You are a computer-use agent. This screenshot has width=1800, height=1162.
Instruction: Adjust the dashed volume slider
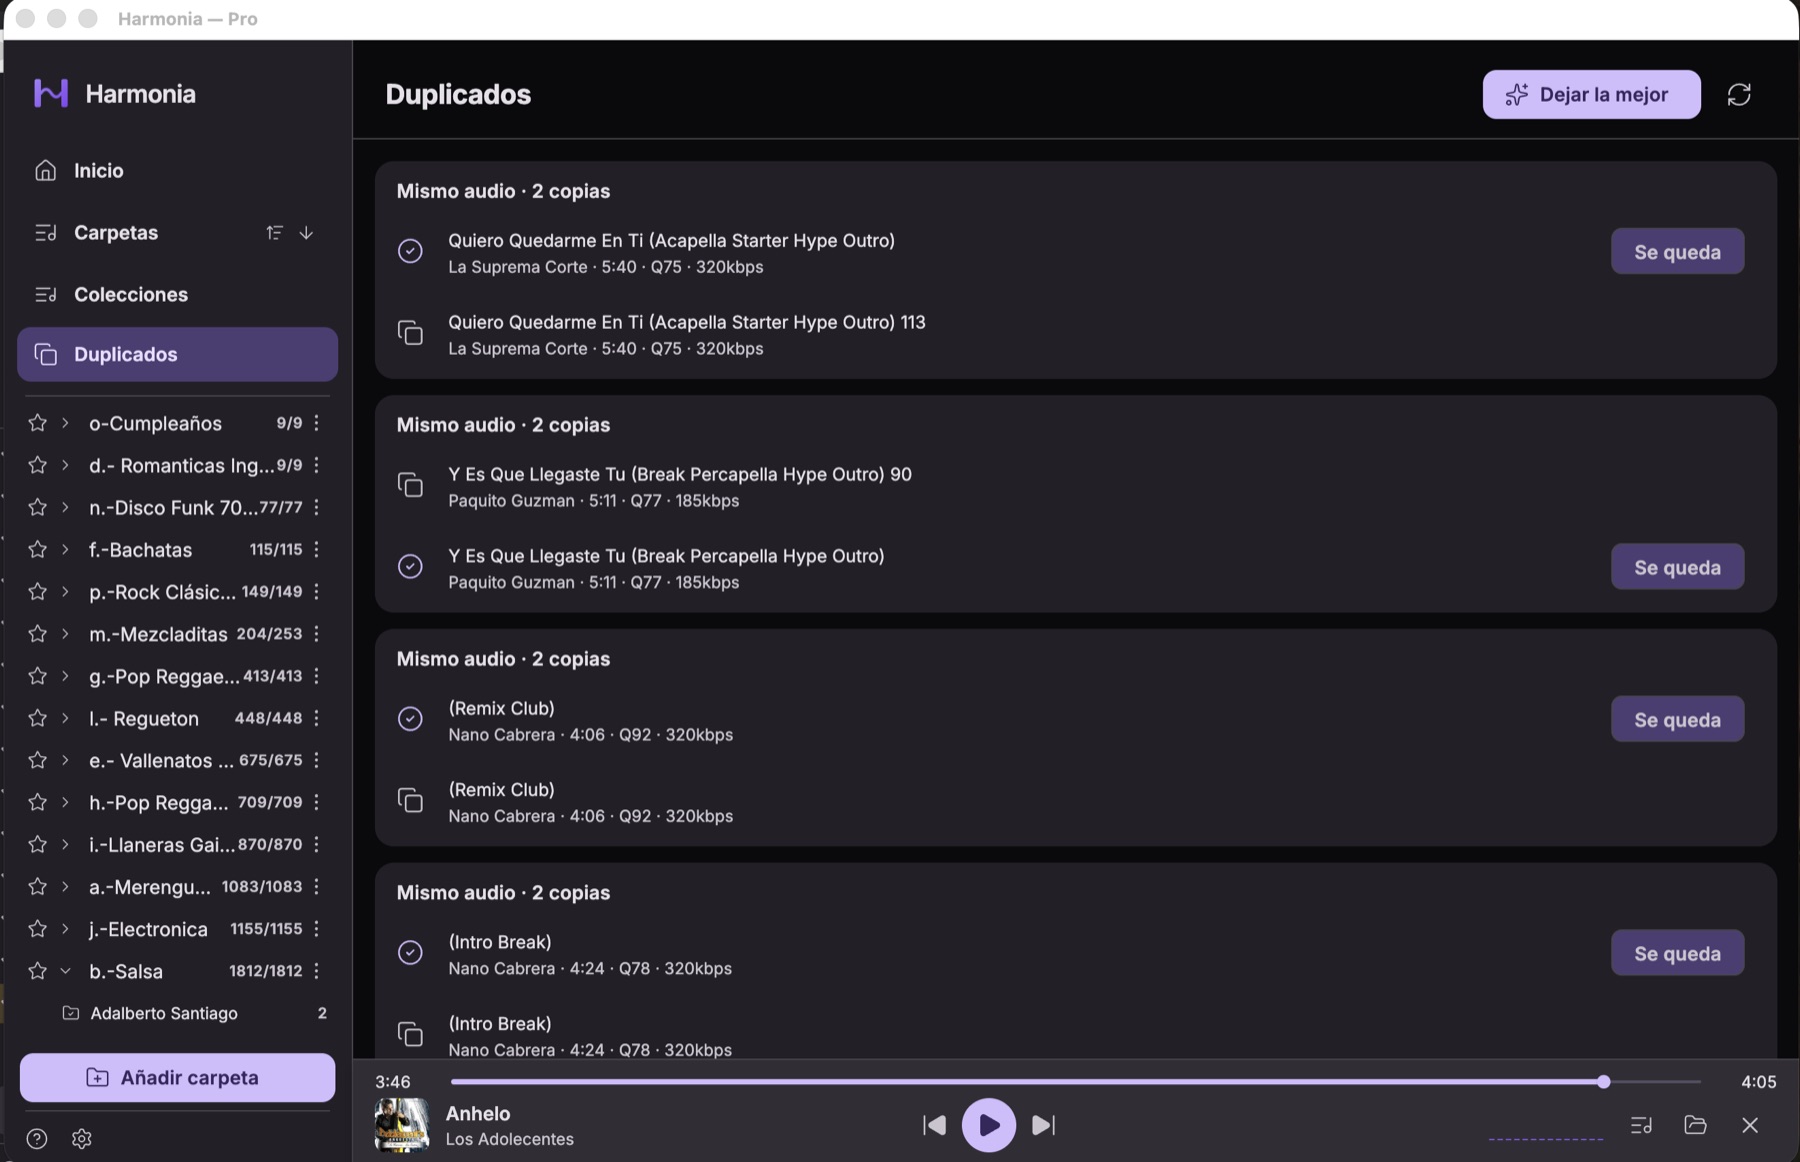point(1545,1139)
